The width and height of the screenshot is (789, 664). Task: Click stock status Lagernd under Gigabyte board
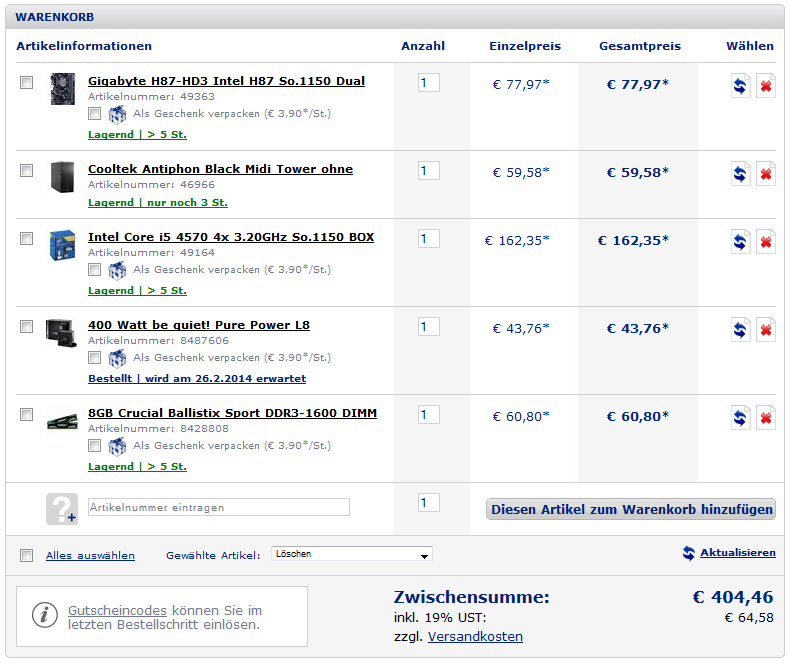(137, 135)
